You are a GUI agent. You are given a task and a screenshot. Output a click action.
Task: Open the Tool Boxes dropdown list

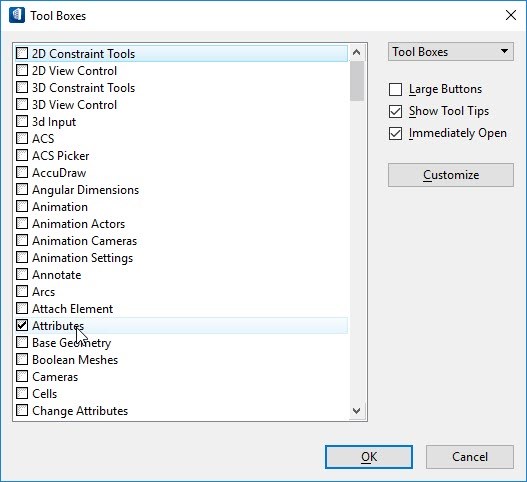click(451, 52)
